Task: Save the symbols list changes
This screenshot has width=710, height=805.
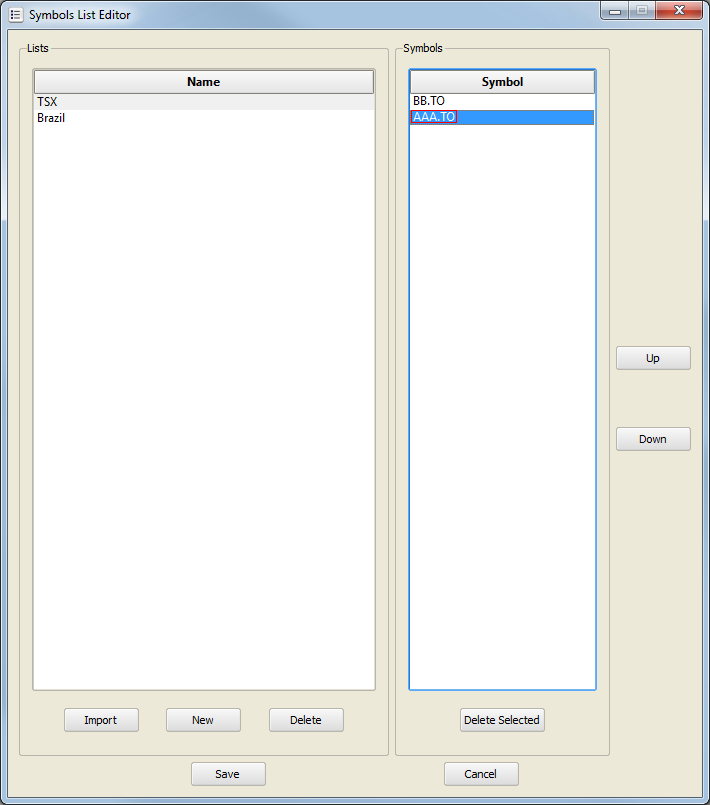Action: click(x=228, y=774)
